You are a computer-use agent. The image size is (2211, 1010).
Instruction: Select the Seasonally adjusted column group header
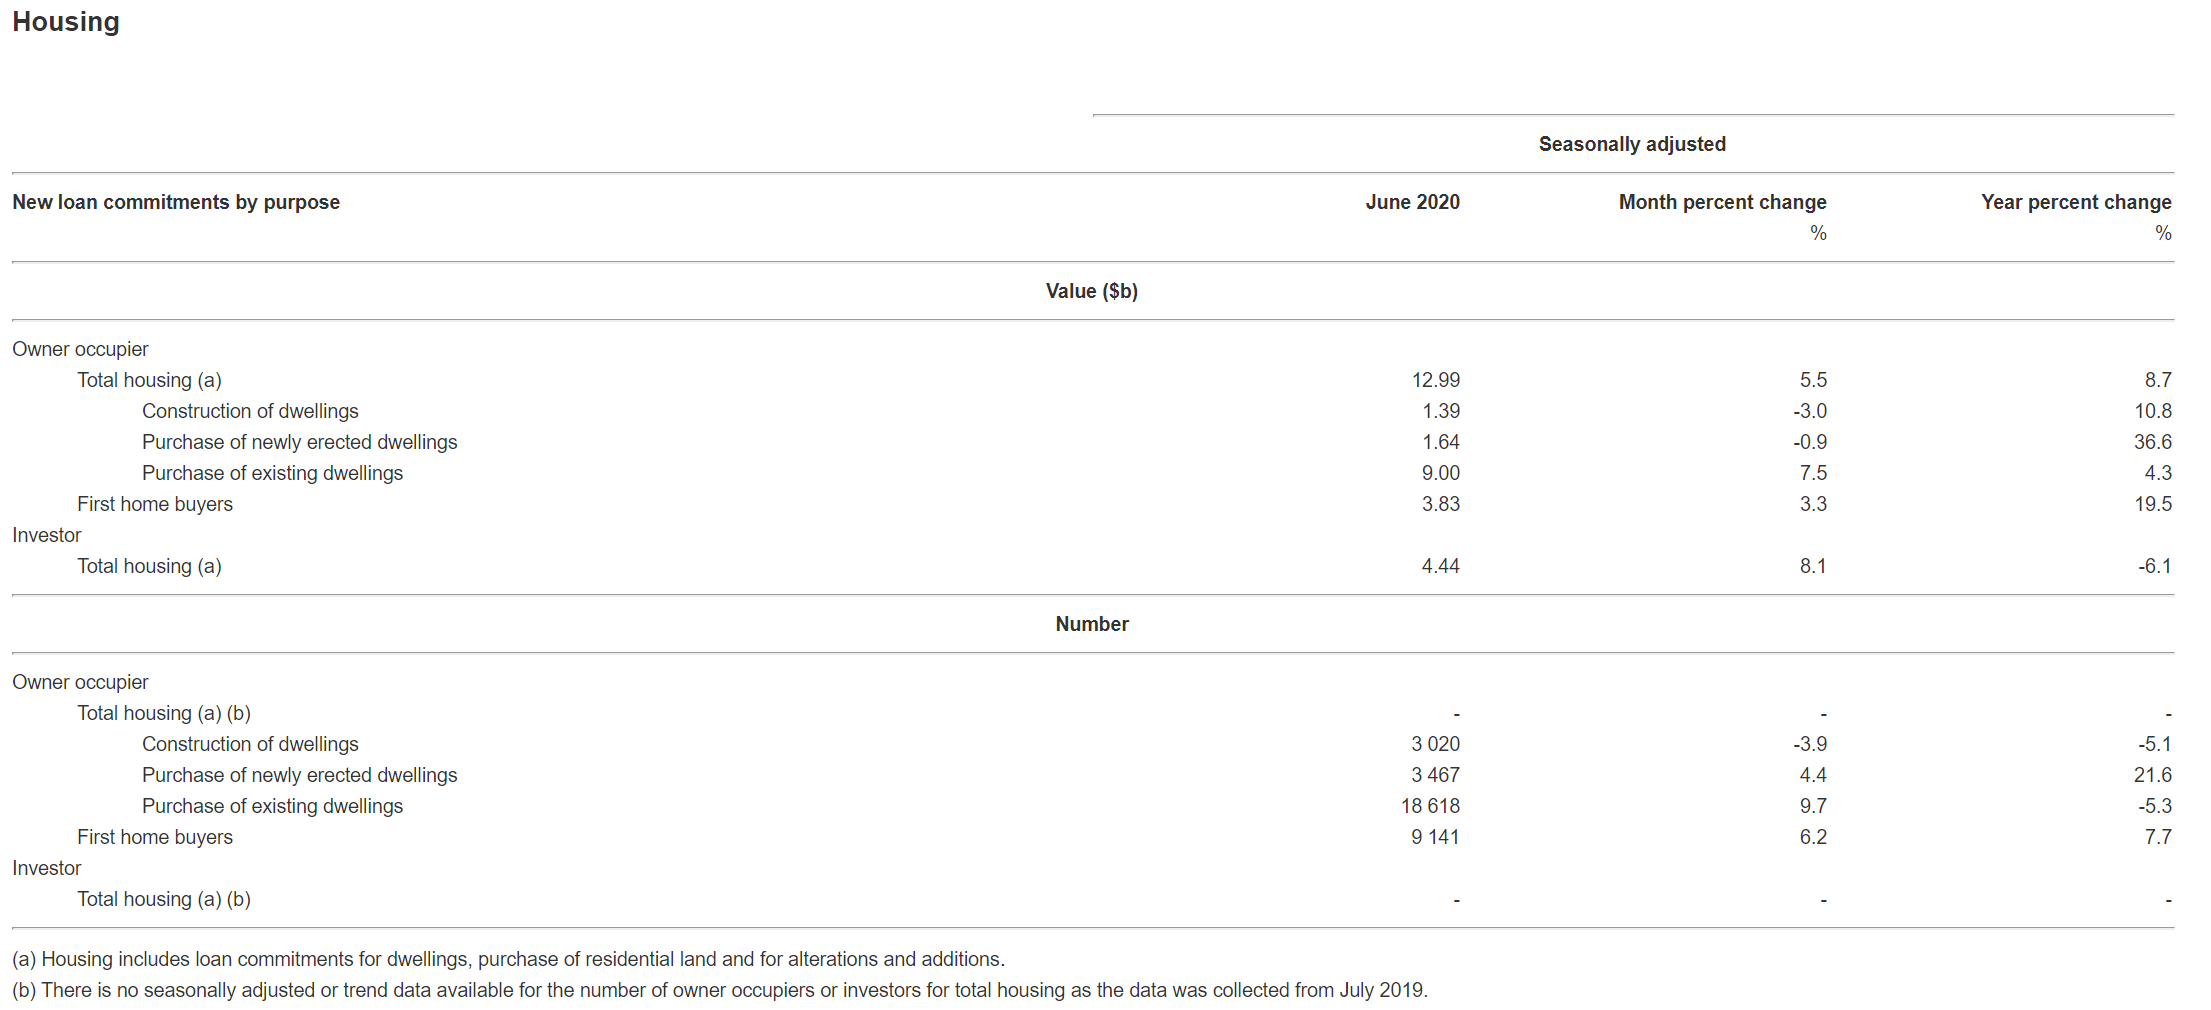[x=1631, y=144]
